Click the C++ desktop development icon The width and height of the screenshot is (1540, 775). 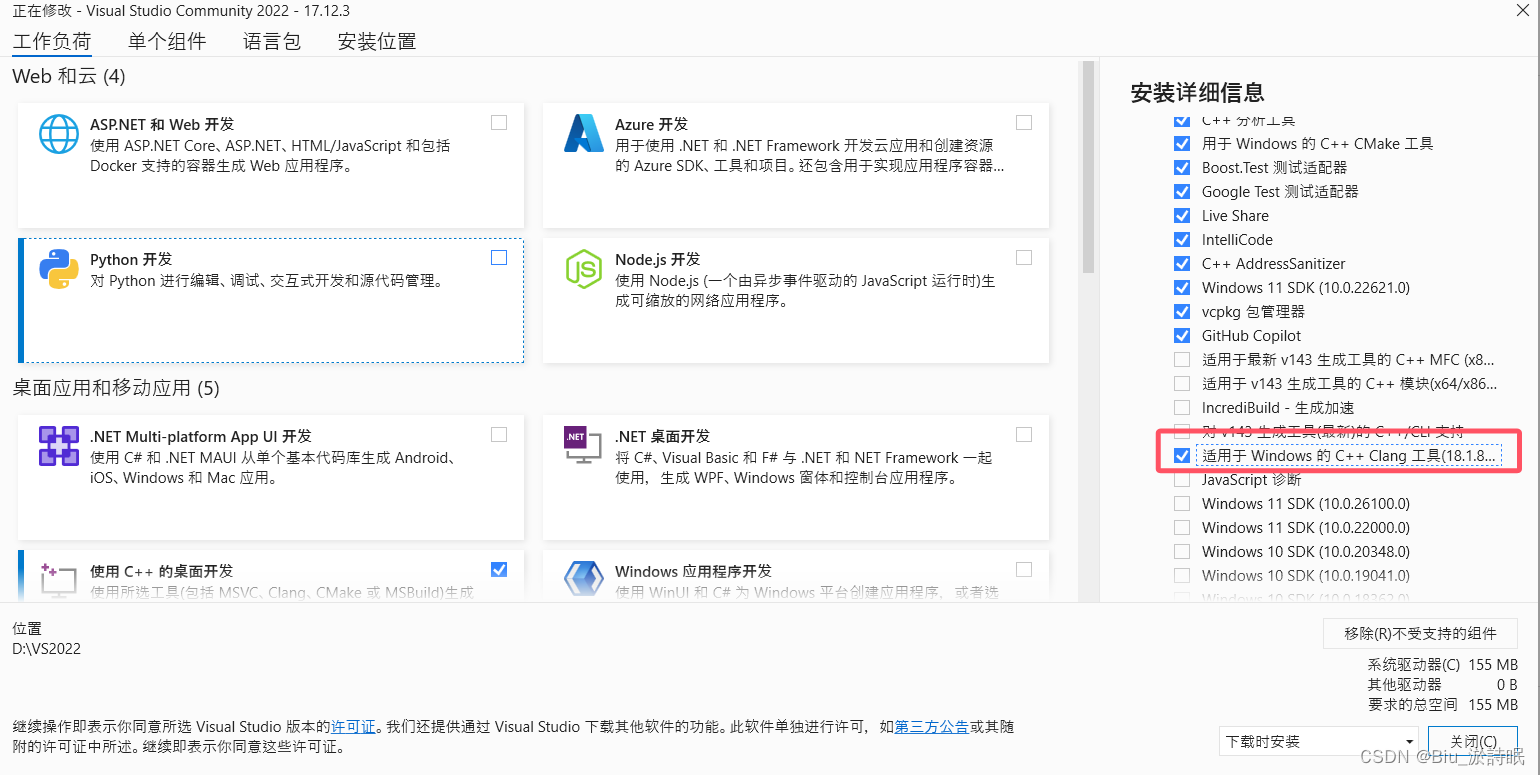pos(59,581)
